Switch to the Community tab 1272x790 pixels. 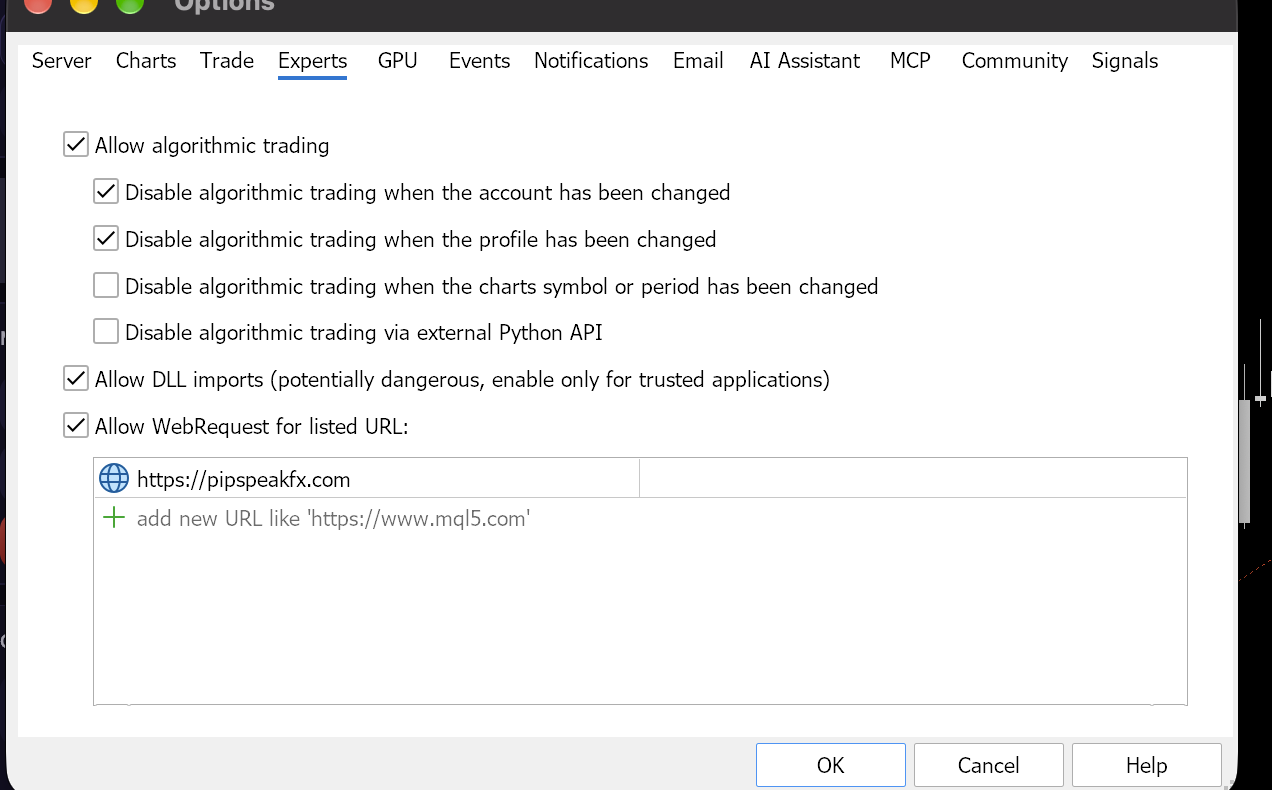tap(1014, 61)
